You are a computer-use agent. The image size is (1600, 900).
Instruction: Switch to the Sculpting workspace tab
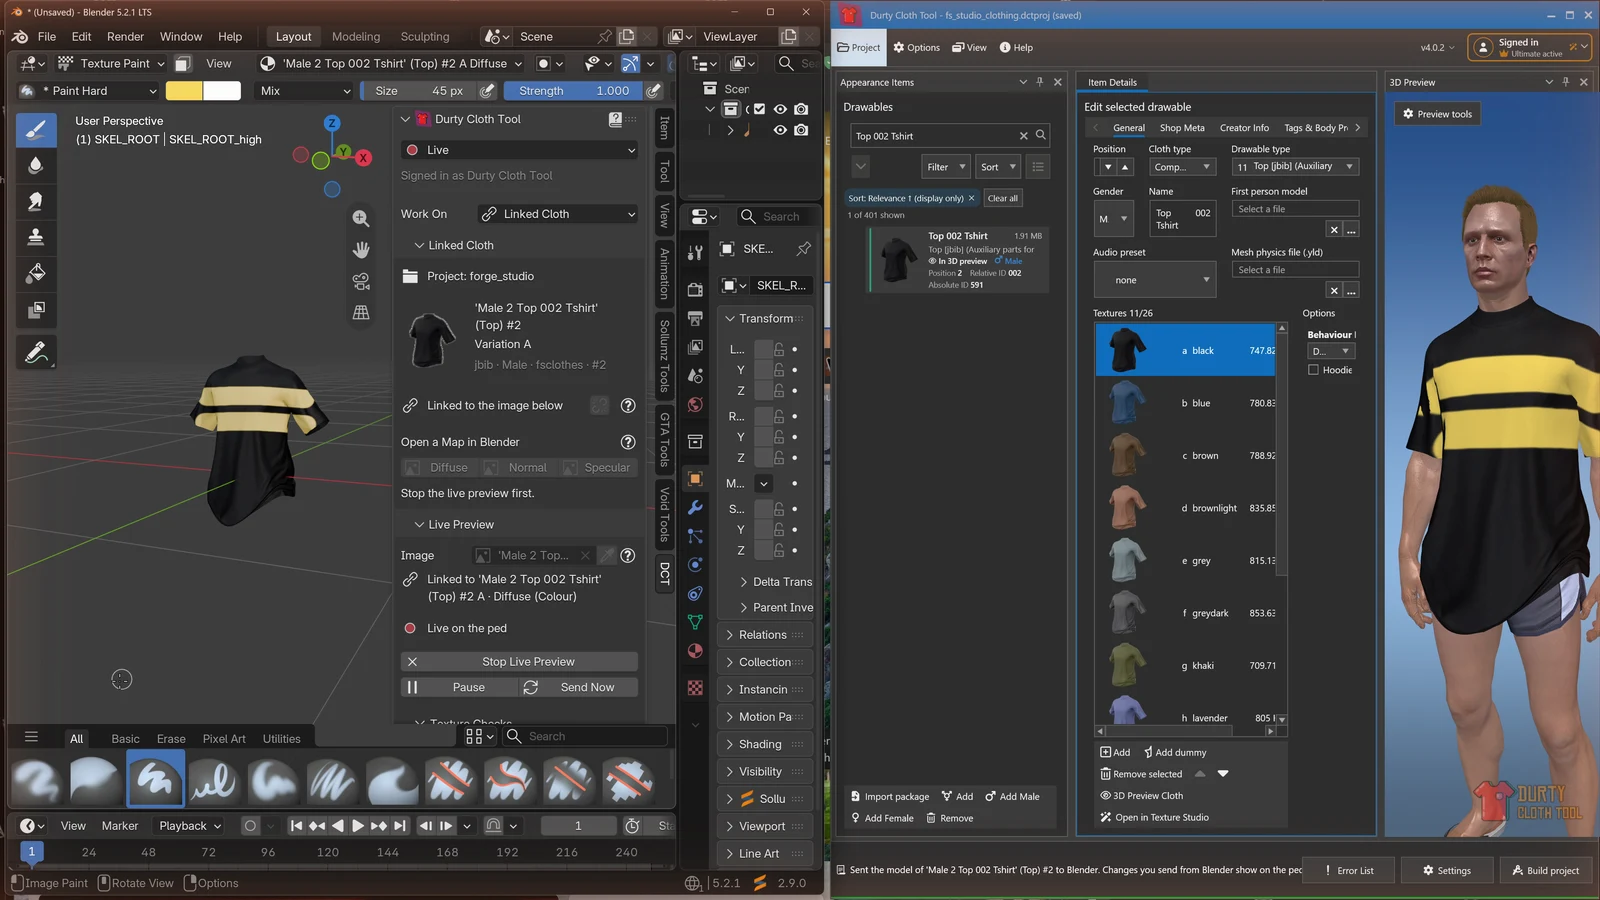pos(425,36)
